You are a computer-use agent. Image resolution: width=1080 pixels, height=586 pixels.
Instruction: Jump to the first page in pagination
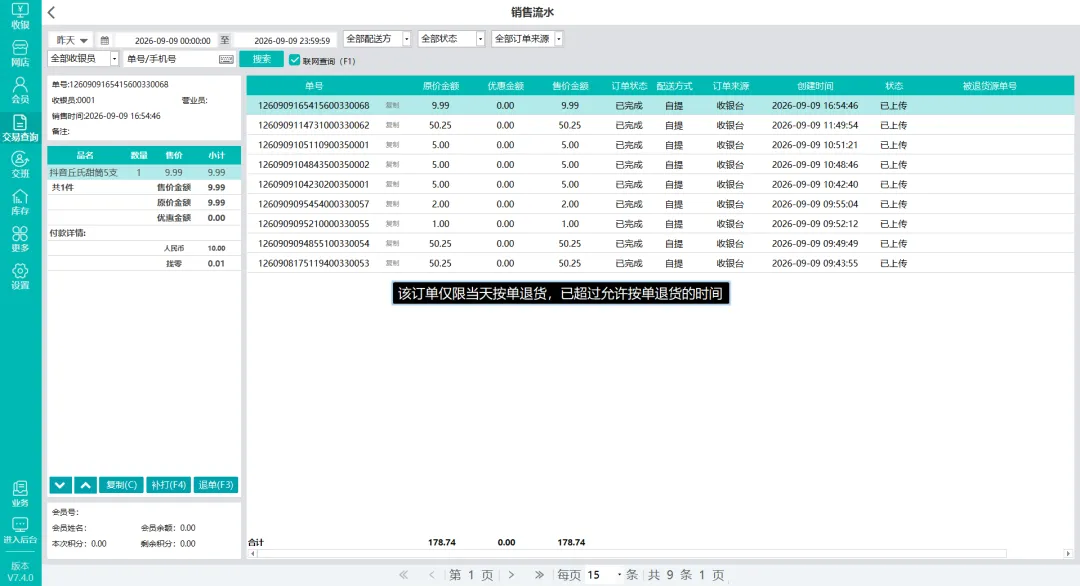404,575
